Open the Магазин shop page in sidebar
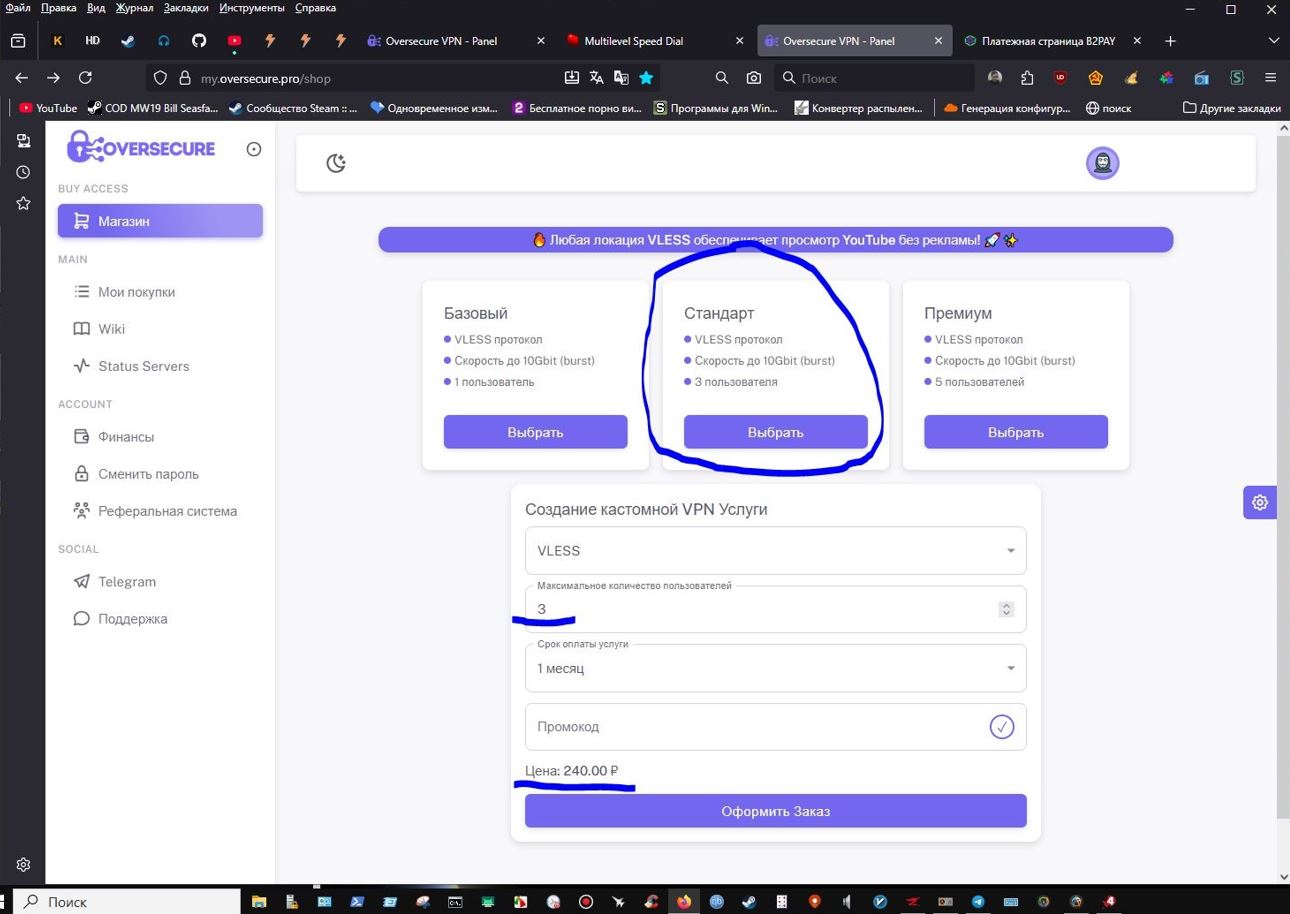The width and height of the screenshot is (1290, 914). pos(160,221)
